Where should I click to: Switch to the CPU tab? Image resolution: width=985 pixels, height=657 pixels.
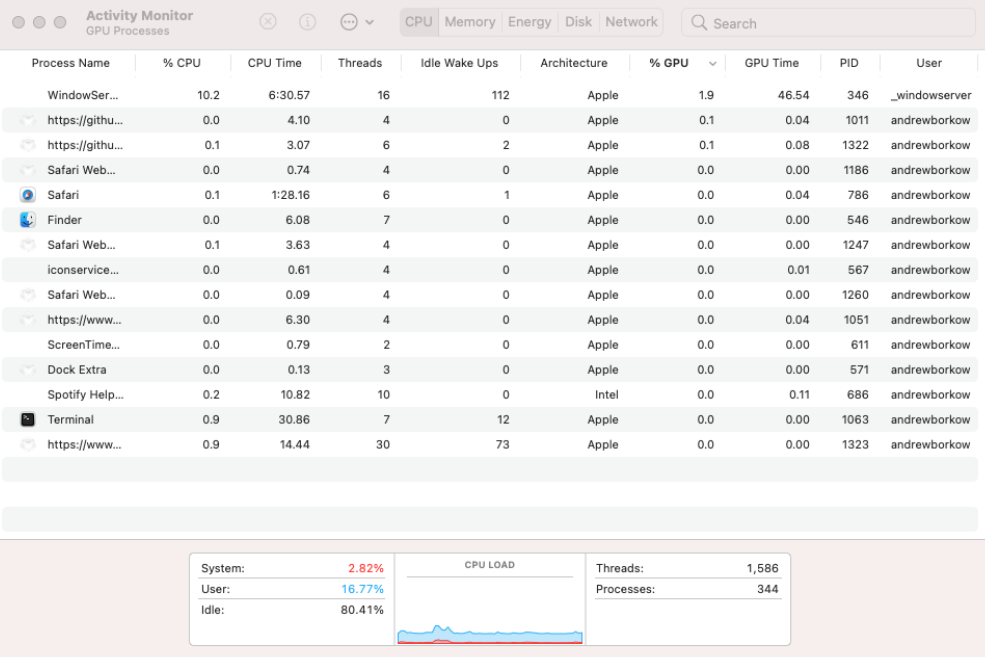tap(419, 22)
